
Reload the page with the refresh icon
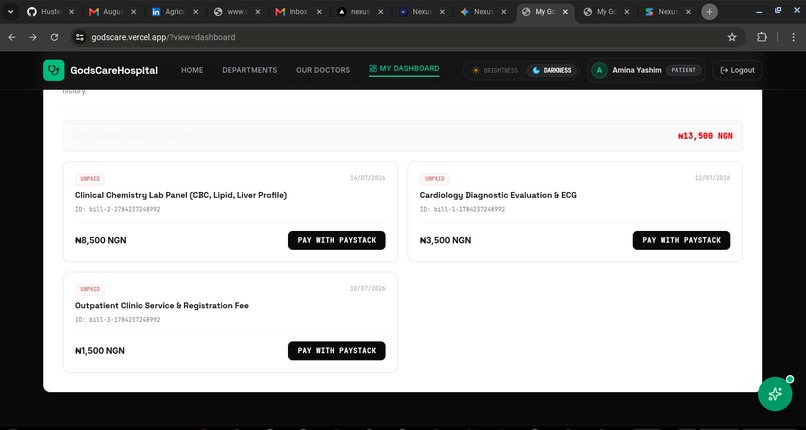pos(54,37)
